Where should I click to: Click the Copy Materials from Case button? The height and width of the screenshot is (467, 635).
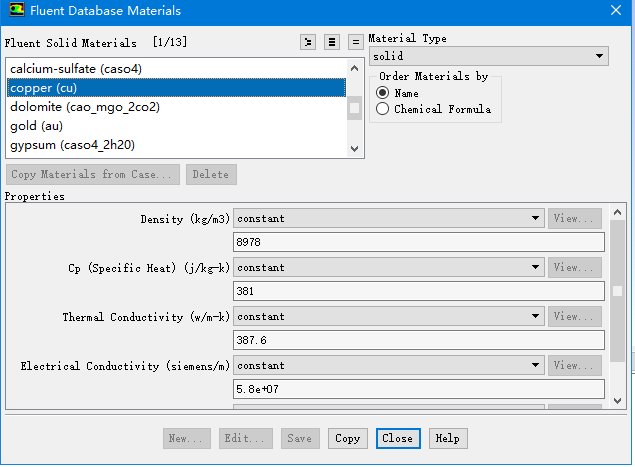point(93,174)
